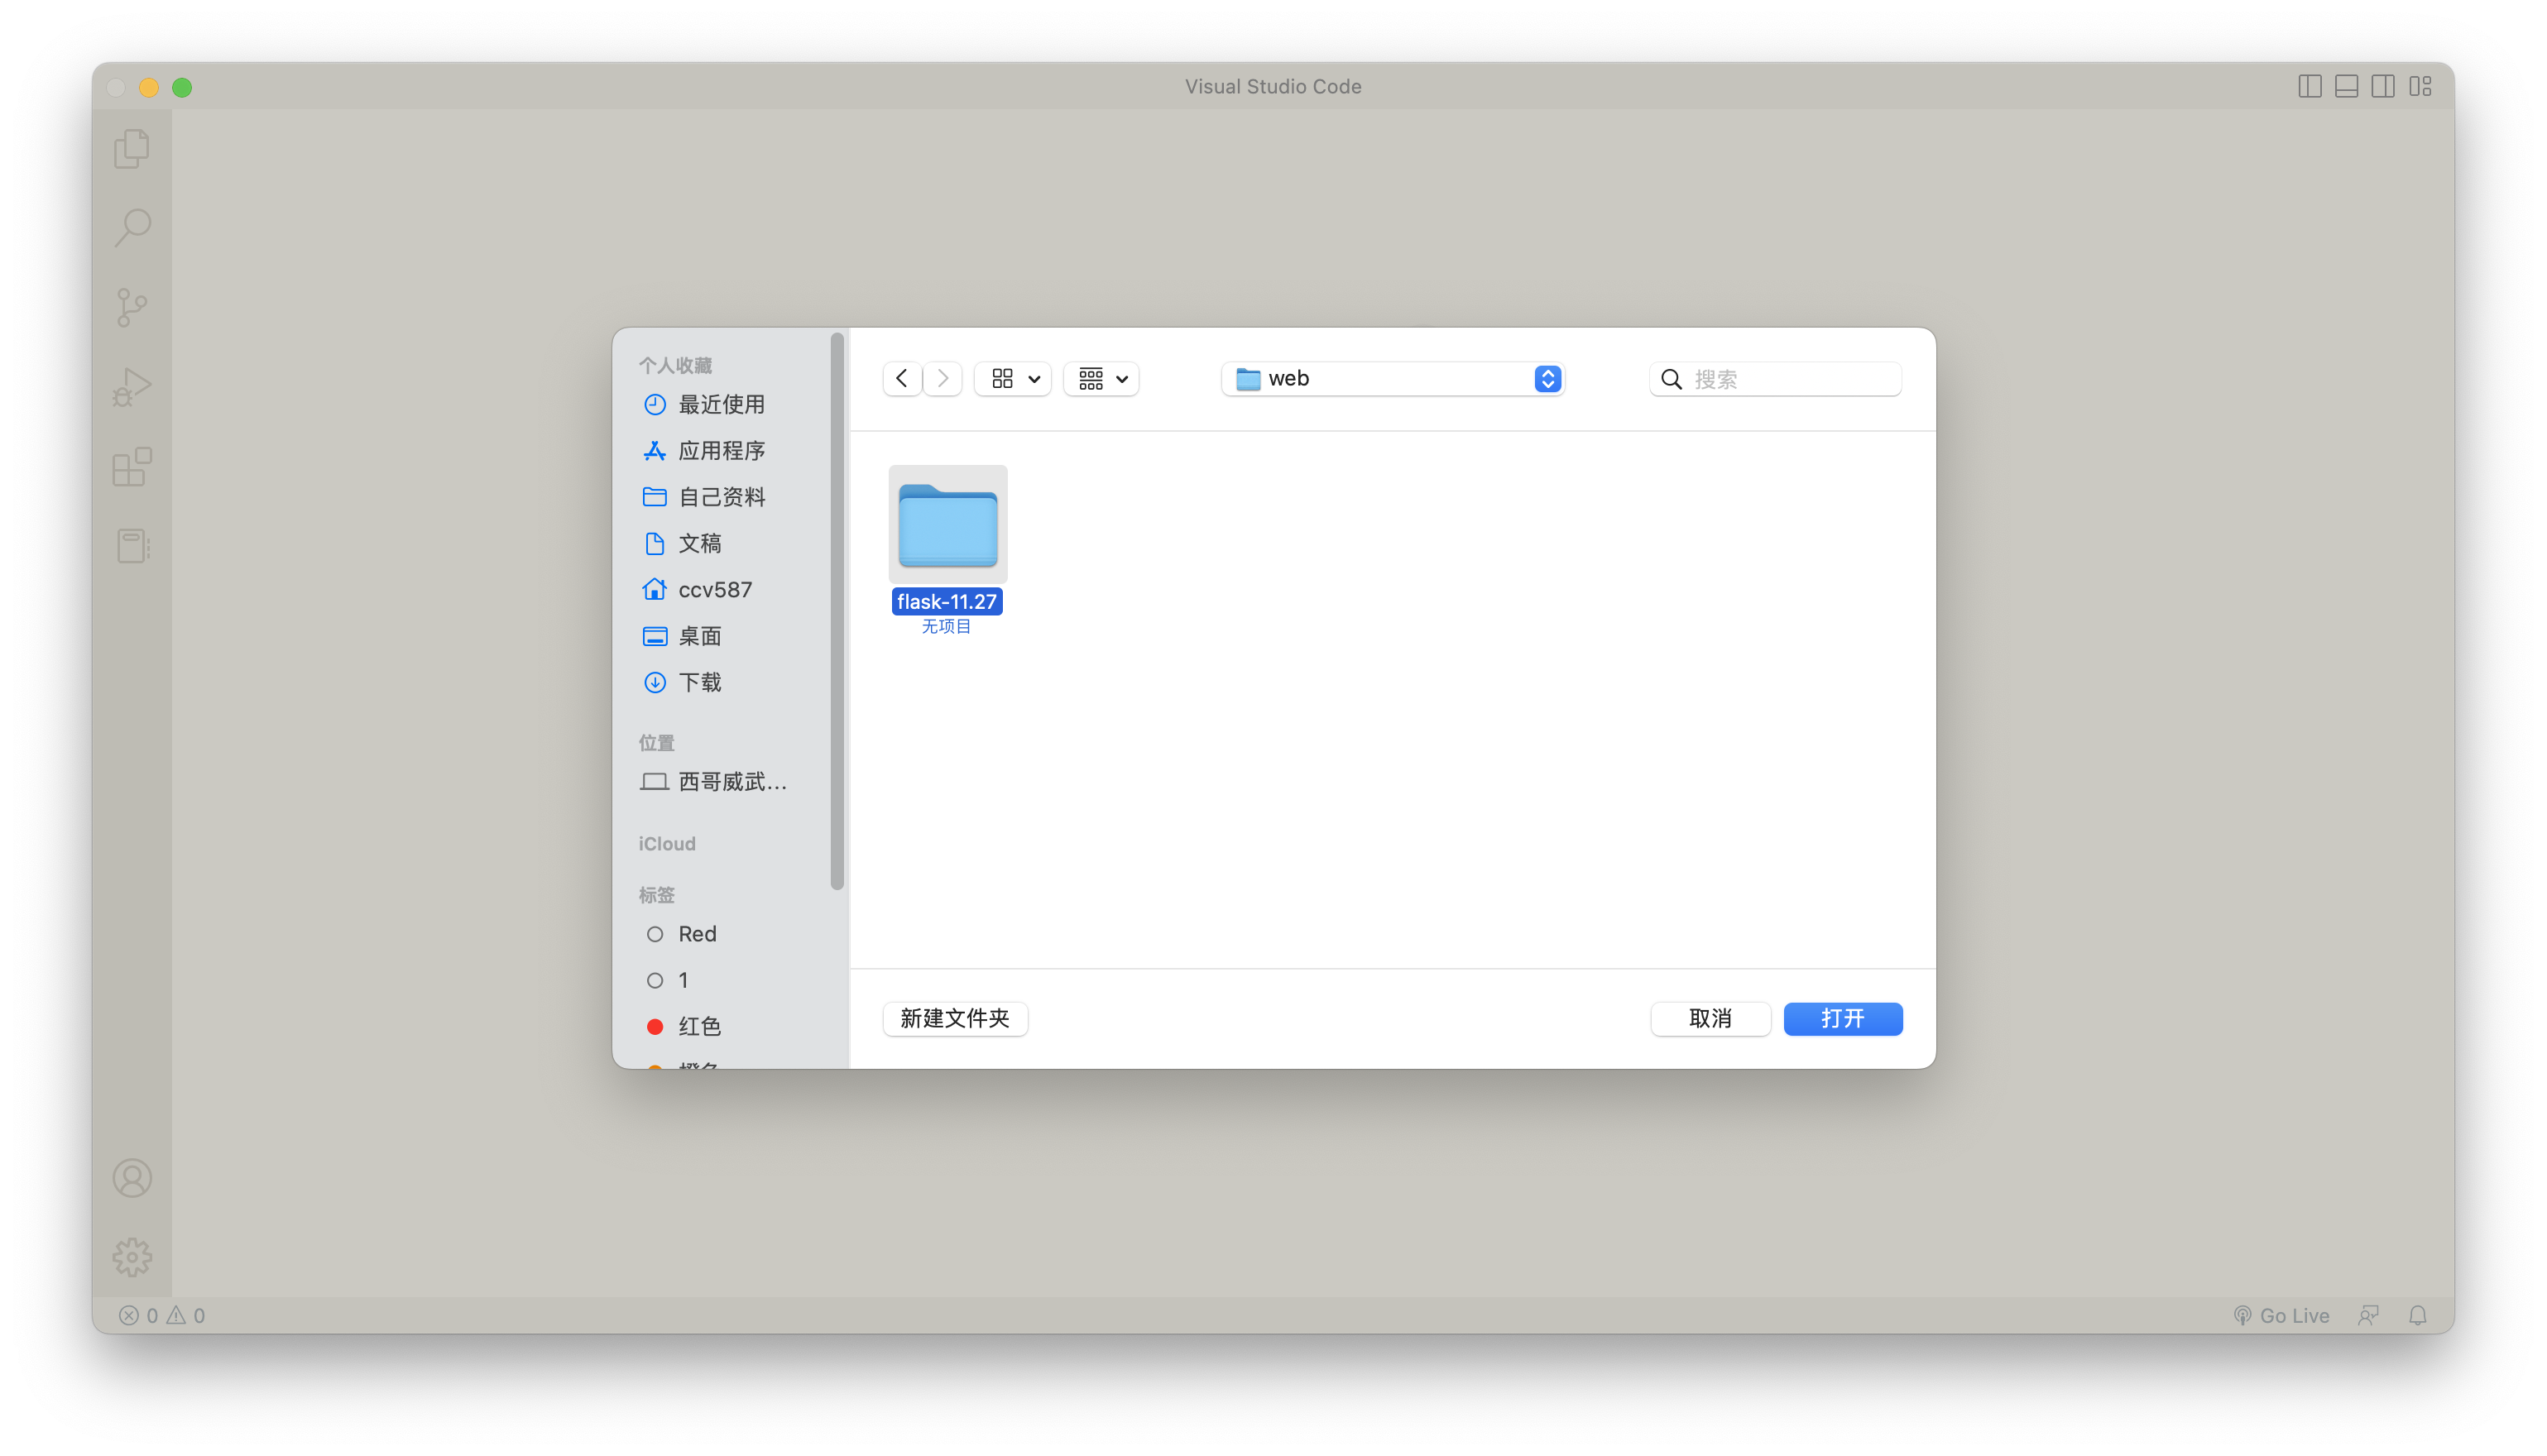Screen dimensions: 2547x1456
Task: Click the flask-11.27 folder name label
Action: [x=947, y=601]
